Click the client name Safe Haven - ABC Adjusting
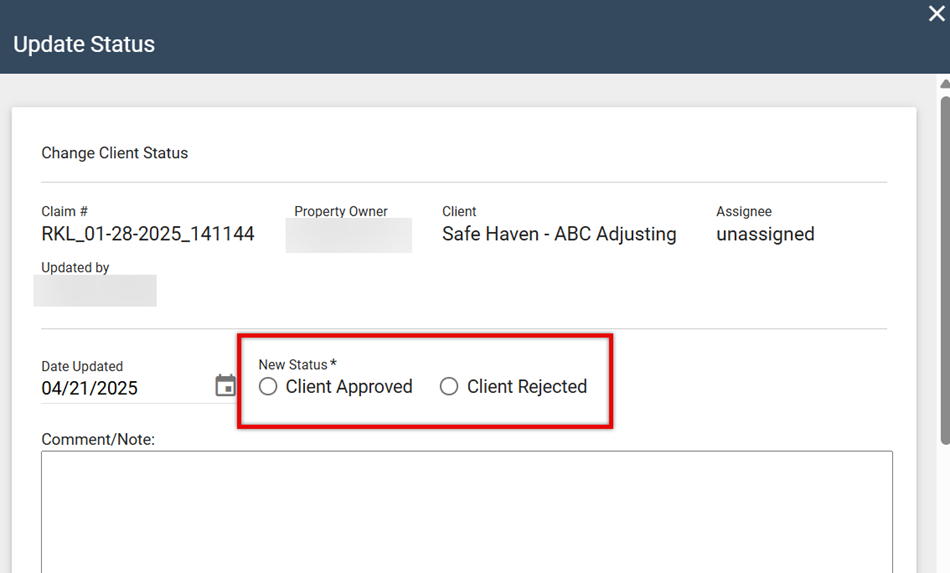The height and width of the screenshot is (573, 950). point(559,234)
